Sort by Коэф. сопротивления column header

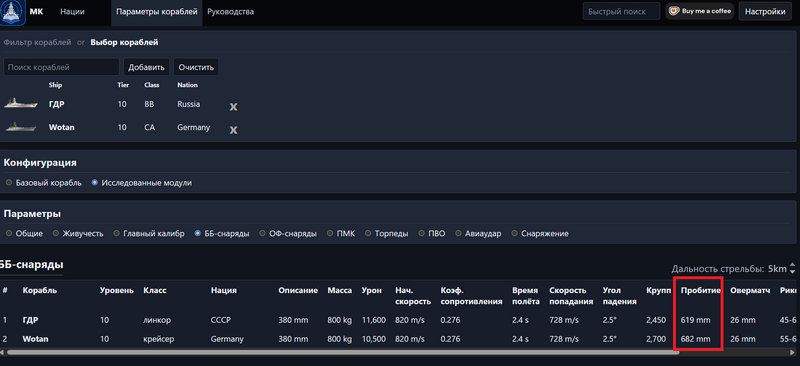coord(471,296)
